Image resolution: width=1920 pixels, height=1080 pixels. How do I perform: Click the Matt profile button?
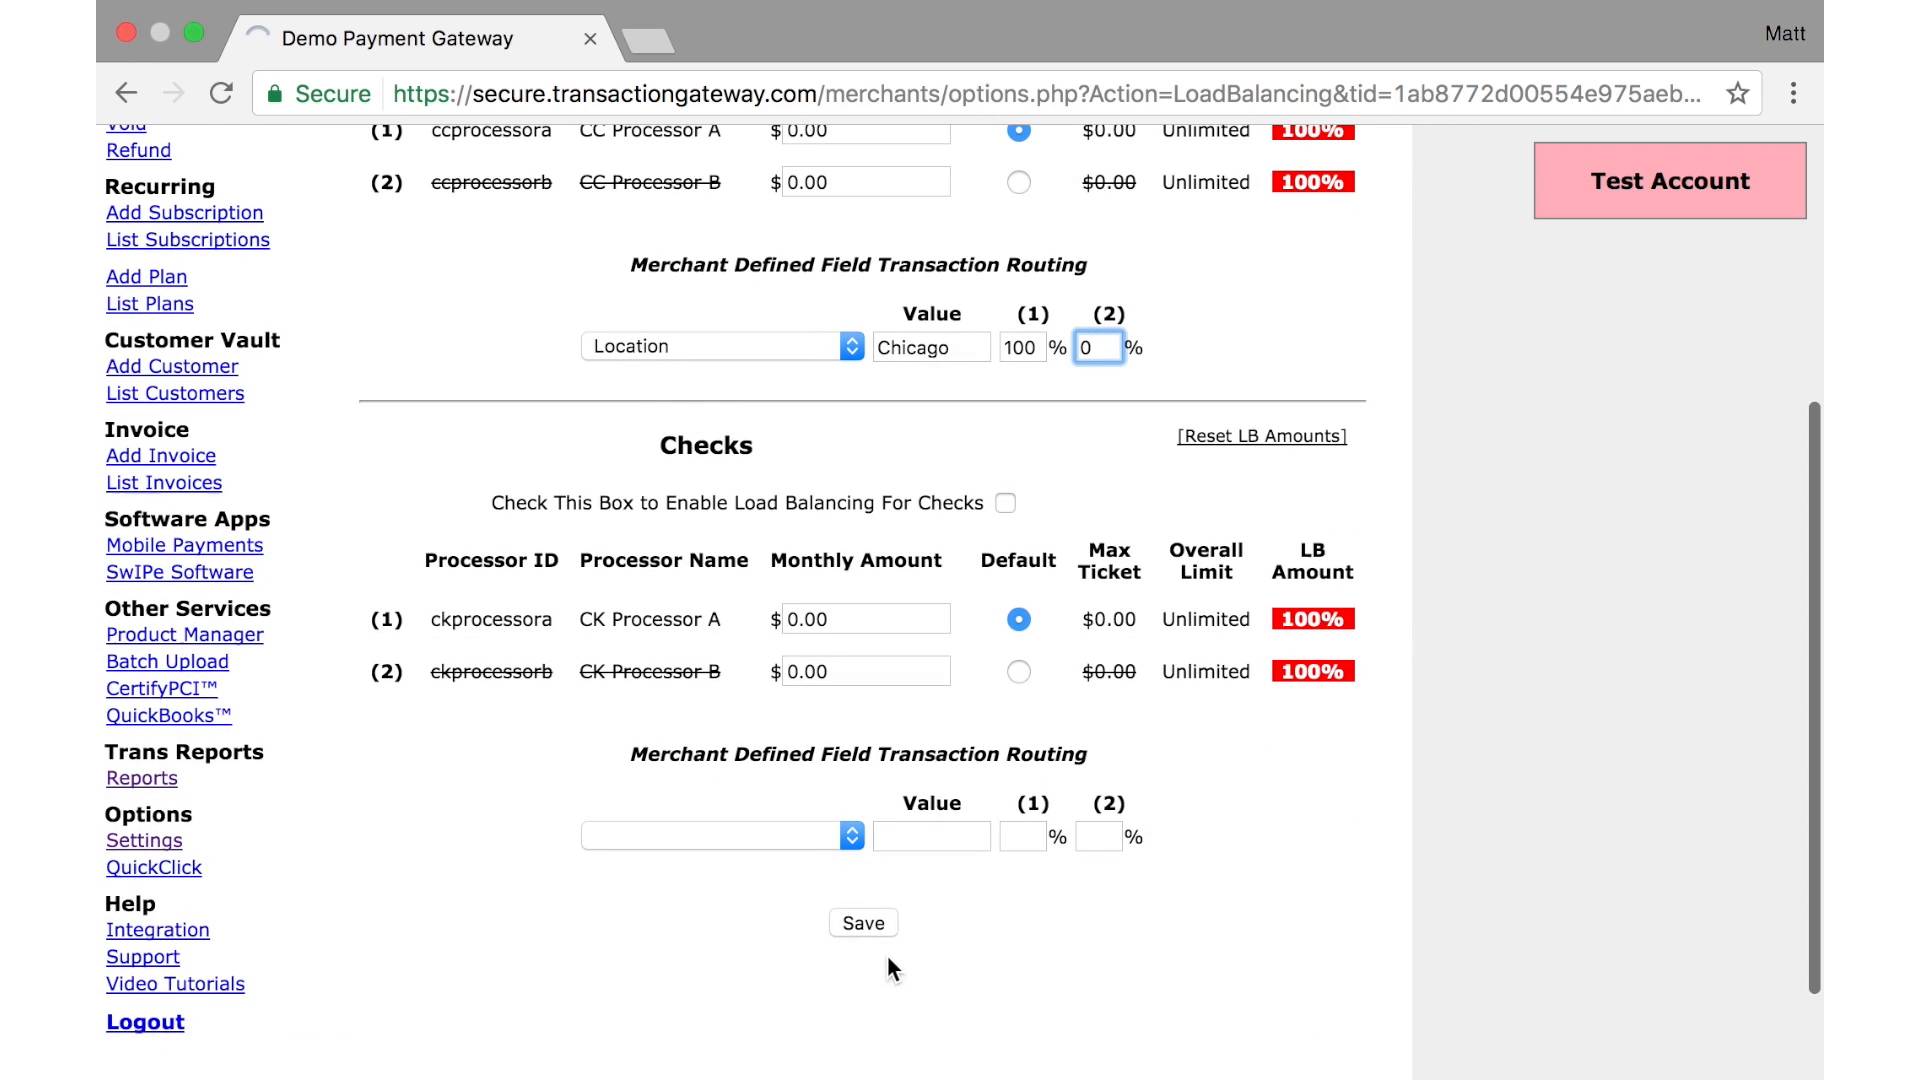1784,34
